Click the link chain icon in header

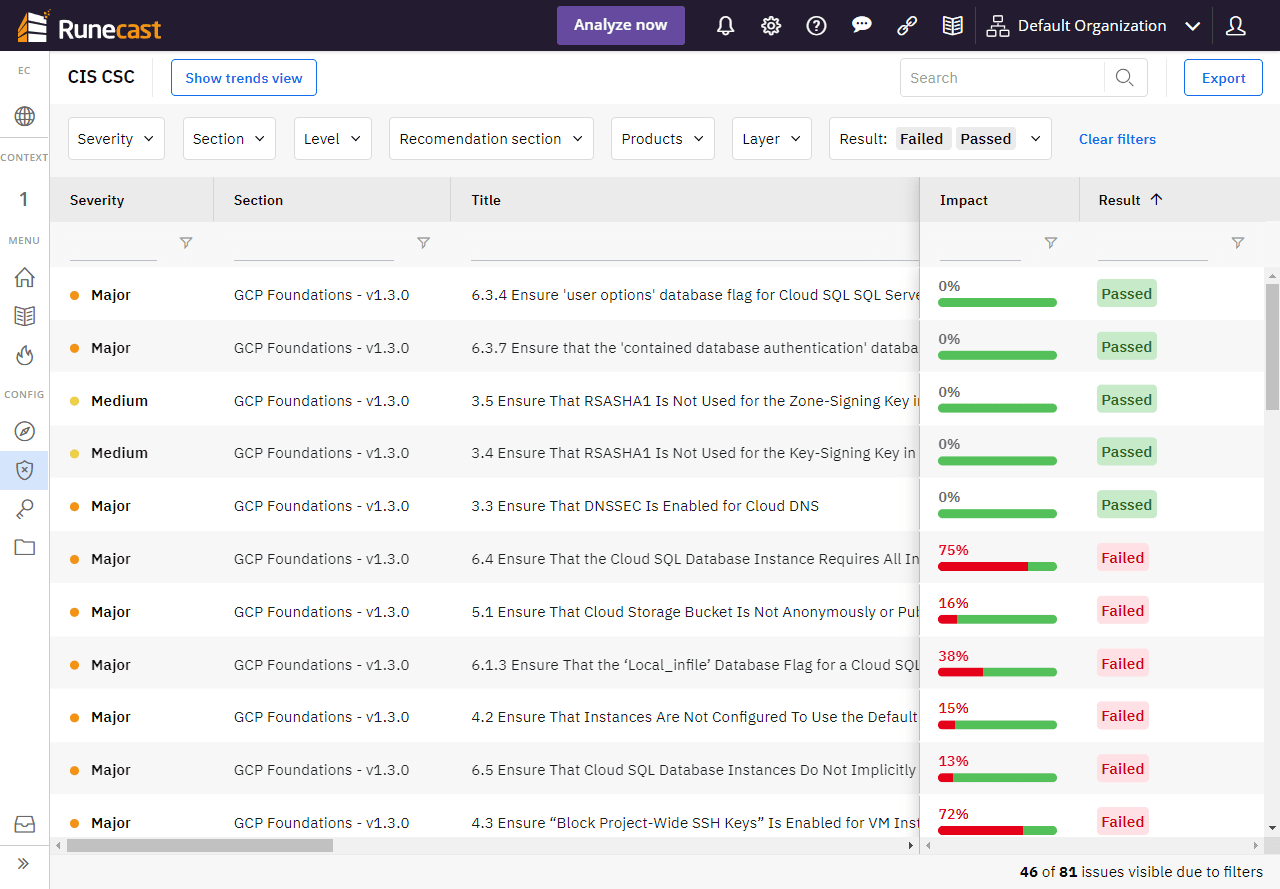pos(907,26)
